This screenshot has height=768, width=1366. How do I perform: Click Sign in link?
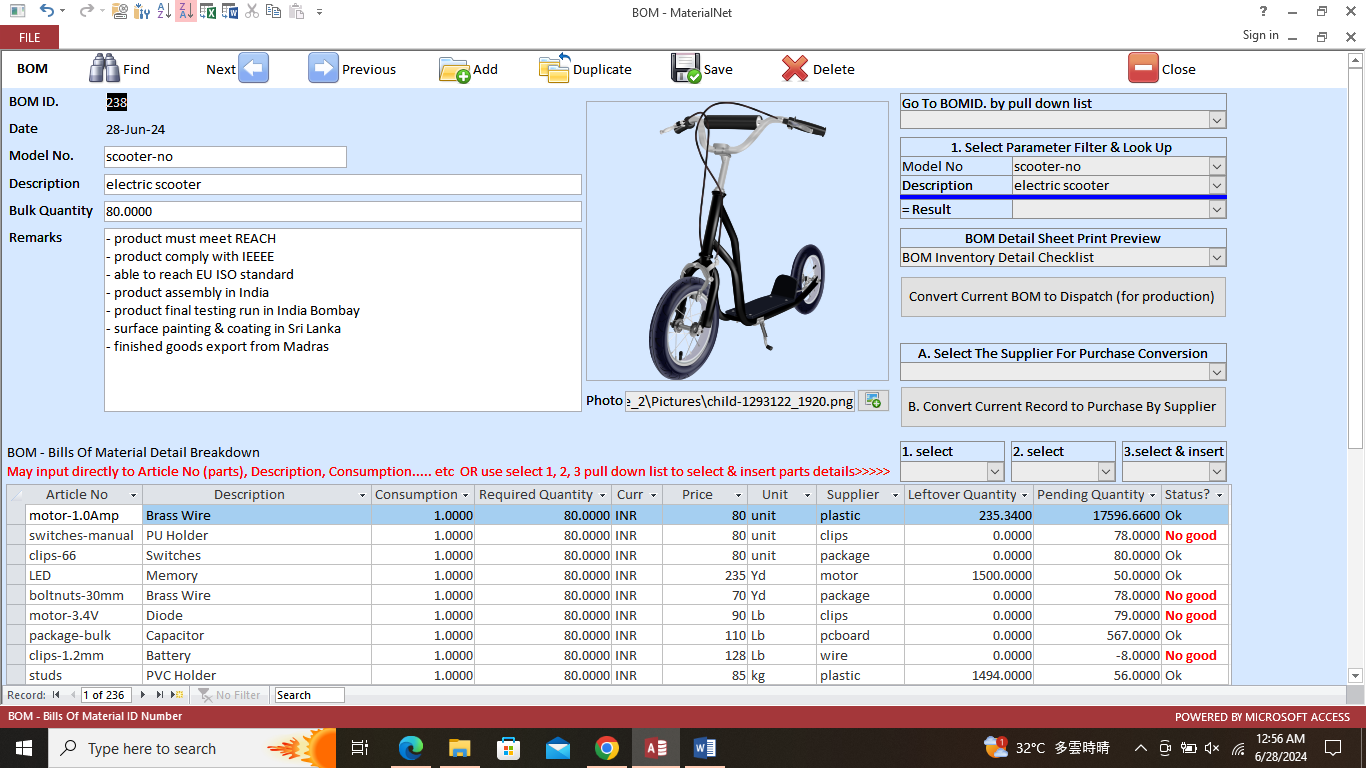[1260, 35]
